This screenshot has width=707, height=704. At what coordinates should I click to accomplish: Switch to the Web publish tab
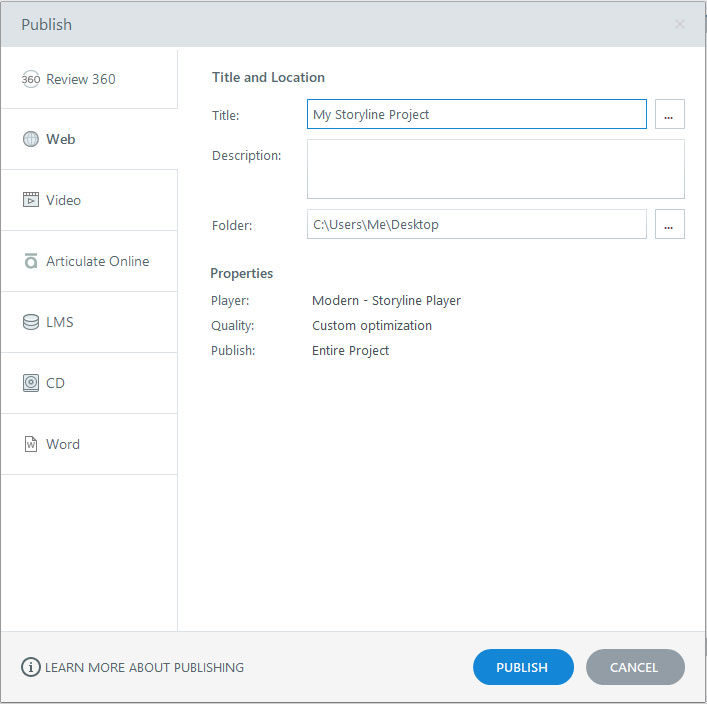(x=60, y=140)
